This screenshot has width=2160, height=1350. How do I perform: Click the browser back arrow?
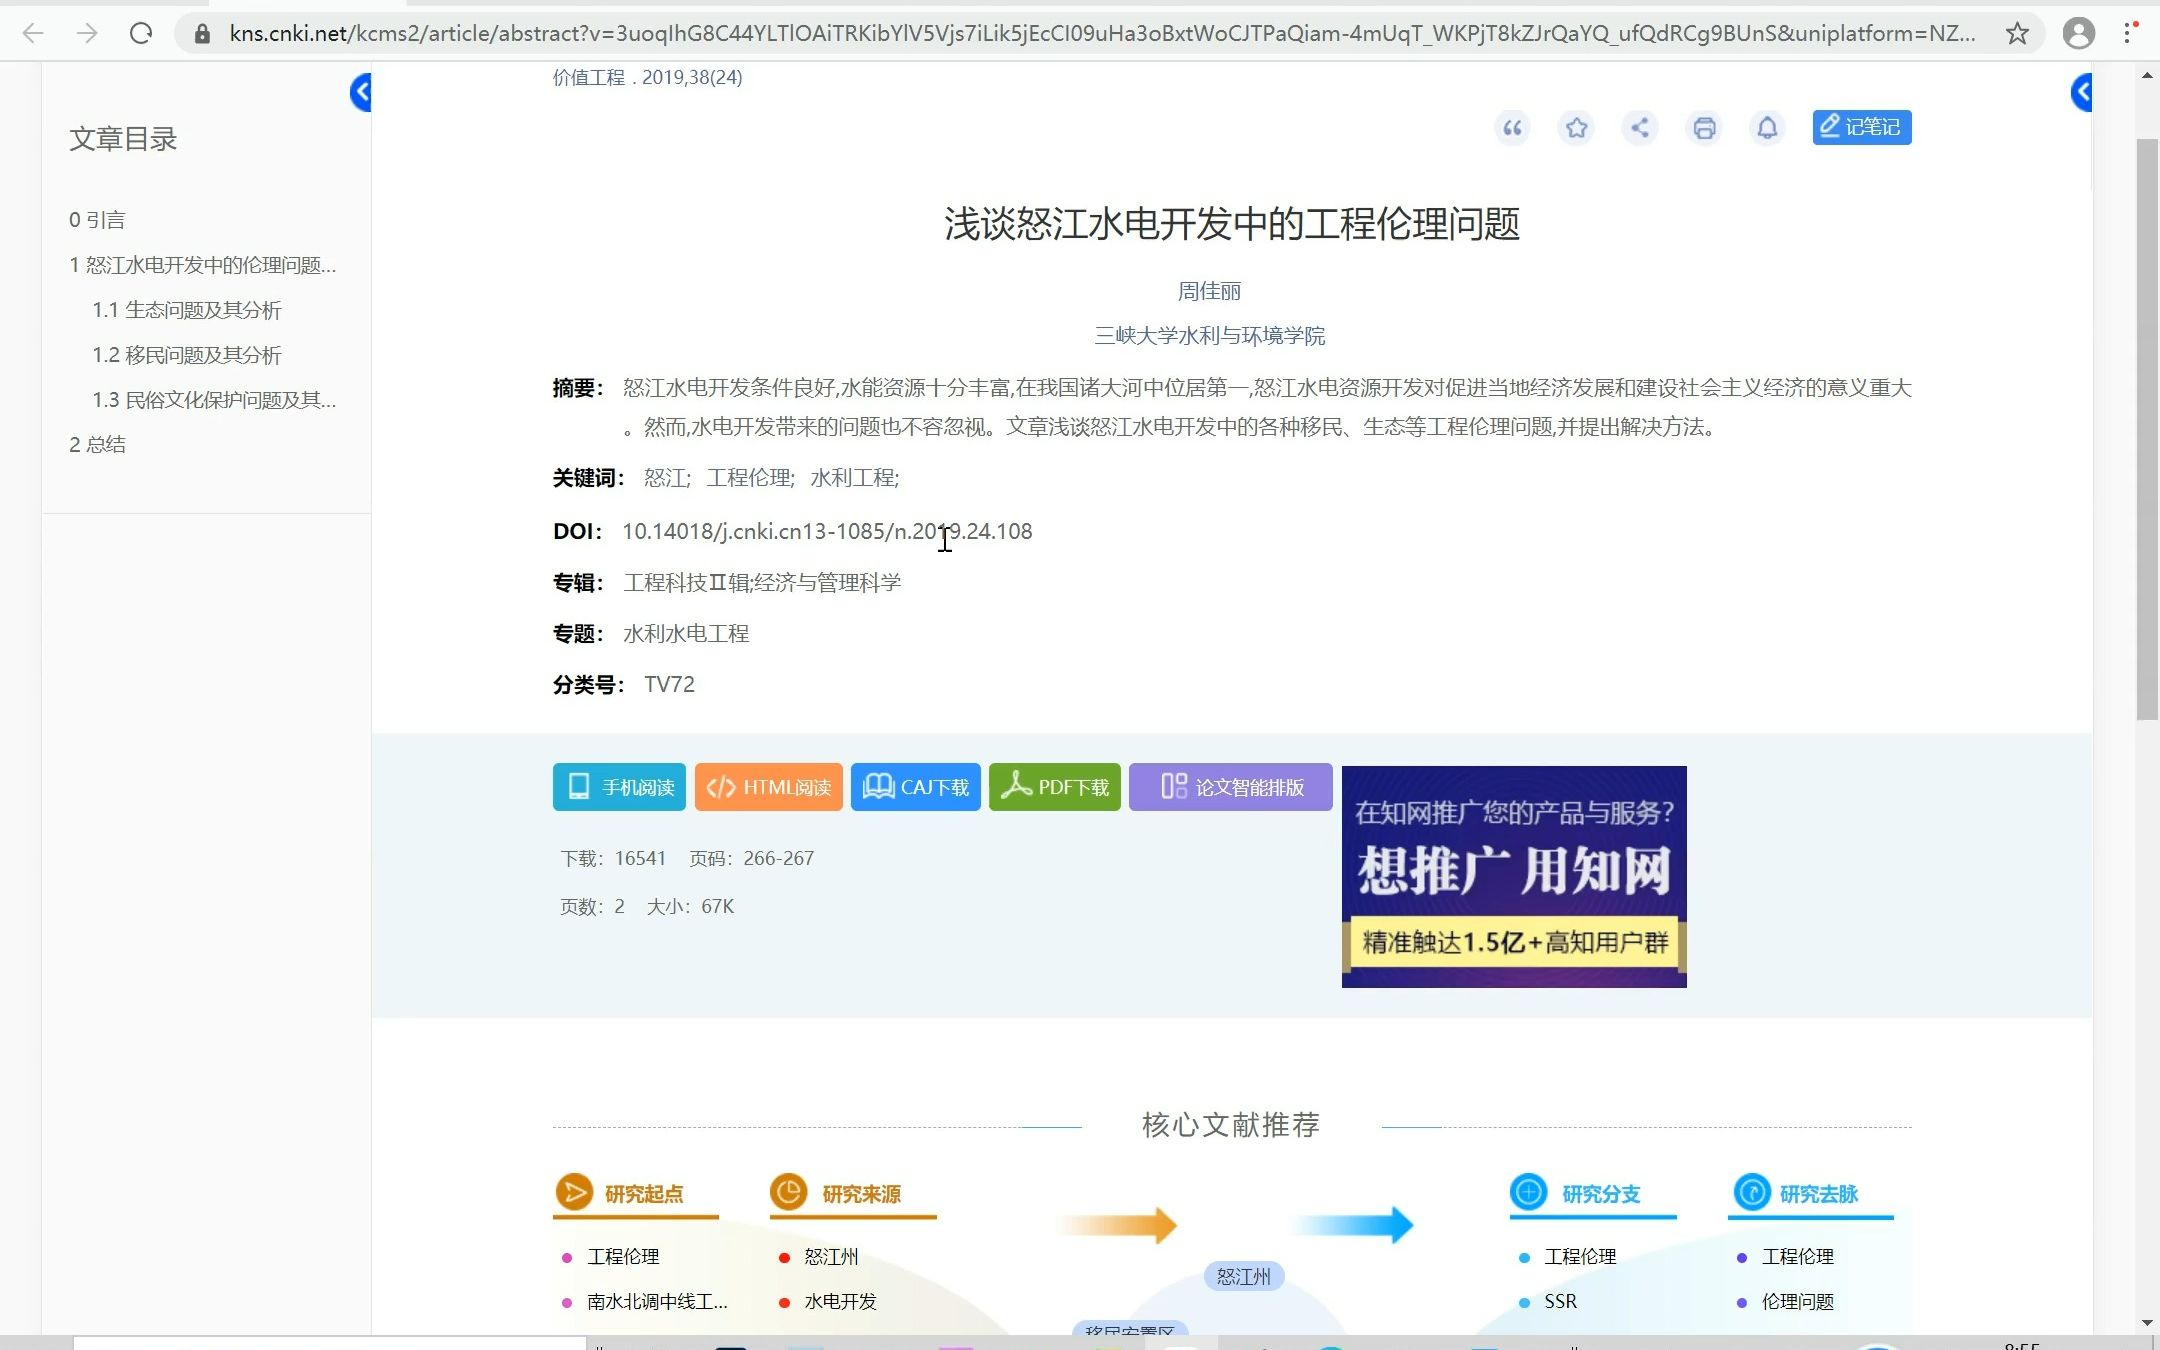point(33,33)
